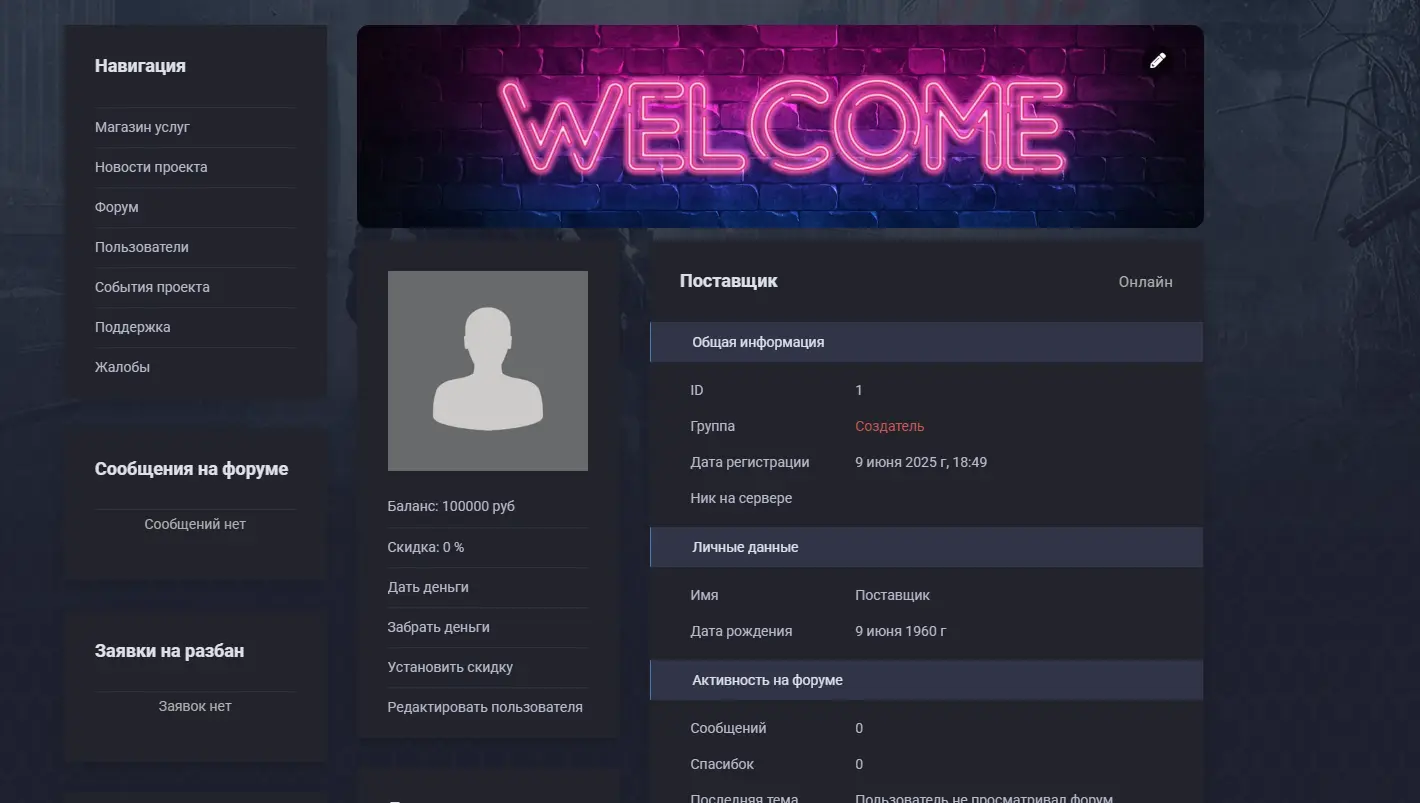Open Пользователи navigation item
The width and height of the screenshot is (1420, 803).
[142, 247]
